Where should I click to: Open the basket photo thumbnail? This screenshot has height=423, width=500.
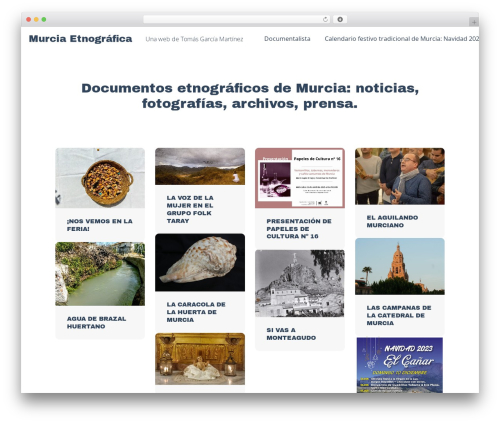coord(100,178)
